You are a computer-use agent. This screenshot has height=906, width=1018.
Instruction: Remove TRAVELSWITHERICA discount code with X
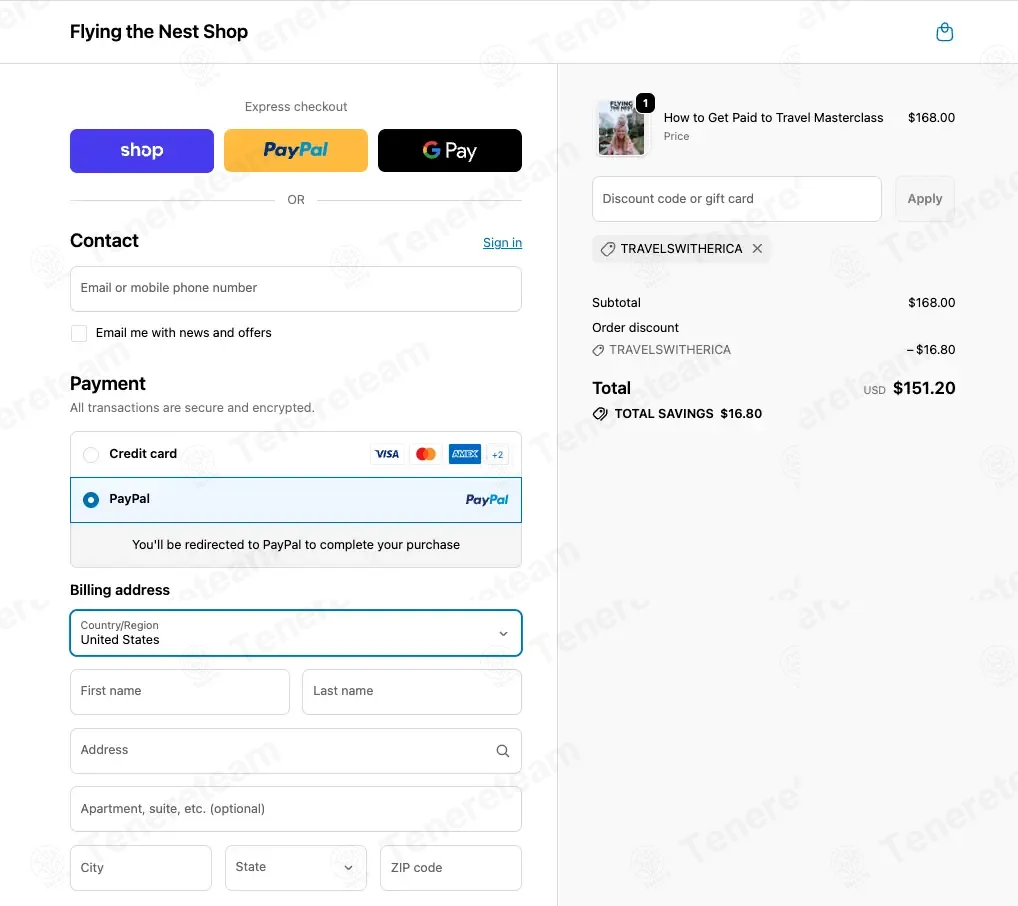click(x=757, y=249)
